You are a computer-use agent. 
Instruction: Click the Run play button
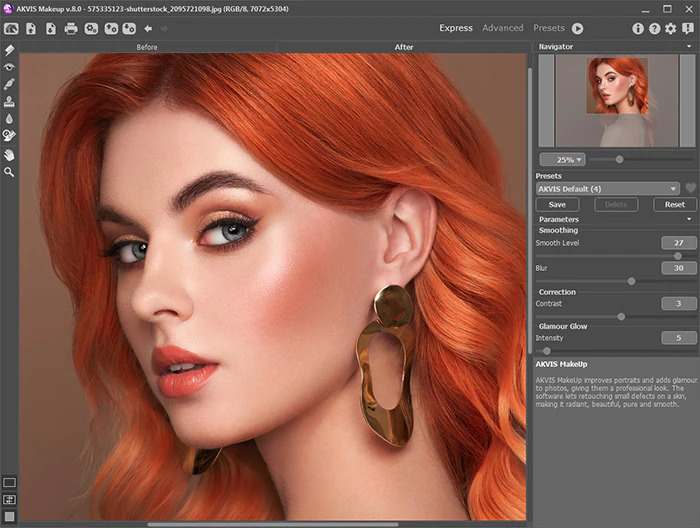click(577, 29)
